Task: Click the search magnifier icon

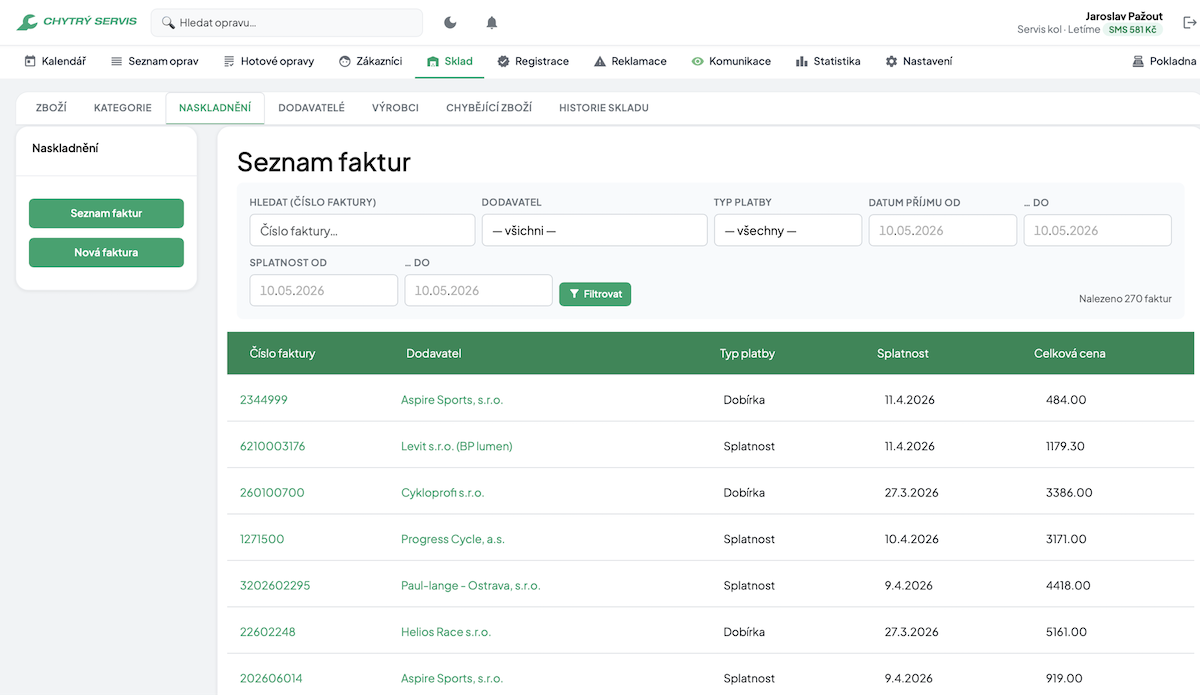Action: pos(168,22)
